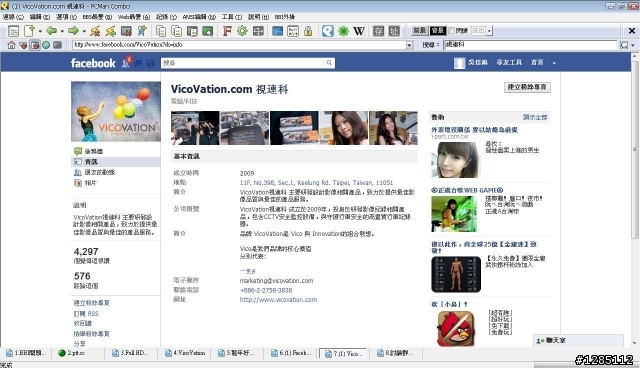Select the 背景 background color button
This screenshot has height=368, width=640.
437,31
